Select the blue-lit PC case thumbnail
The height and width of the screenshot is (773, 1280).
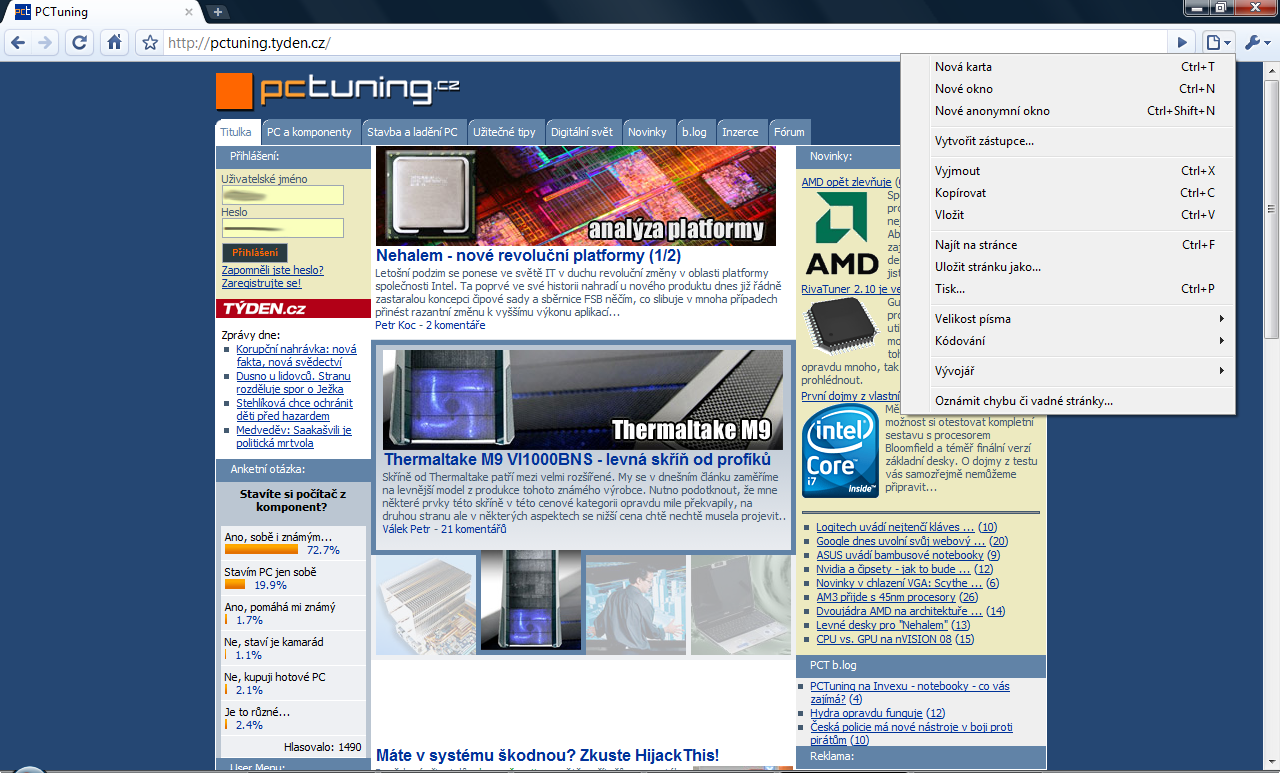[x=530, y=601]
